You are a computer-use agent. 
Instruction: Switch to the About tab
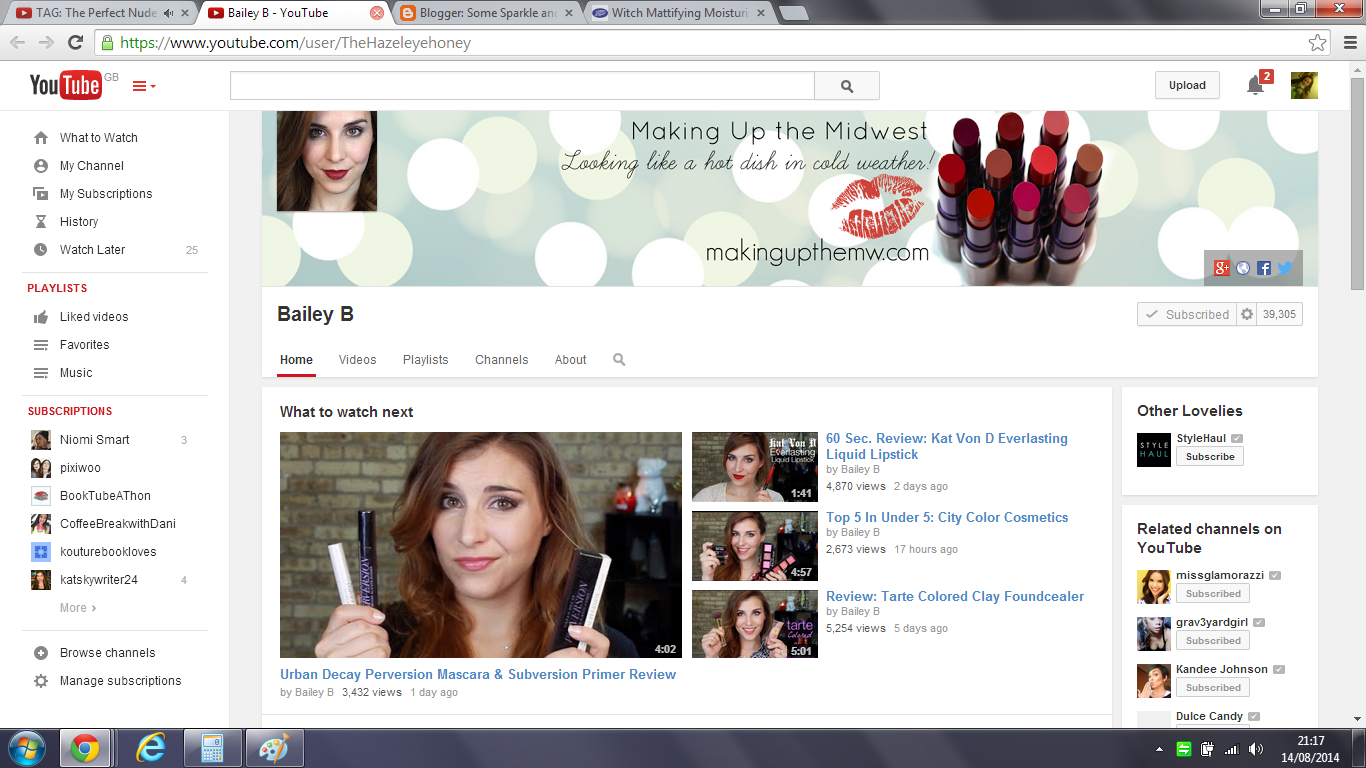[570, 360]
